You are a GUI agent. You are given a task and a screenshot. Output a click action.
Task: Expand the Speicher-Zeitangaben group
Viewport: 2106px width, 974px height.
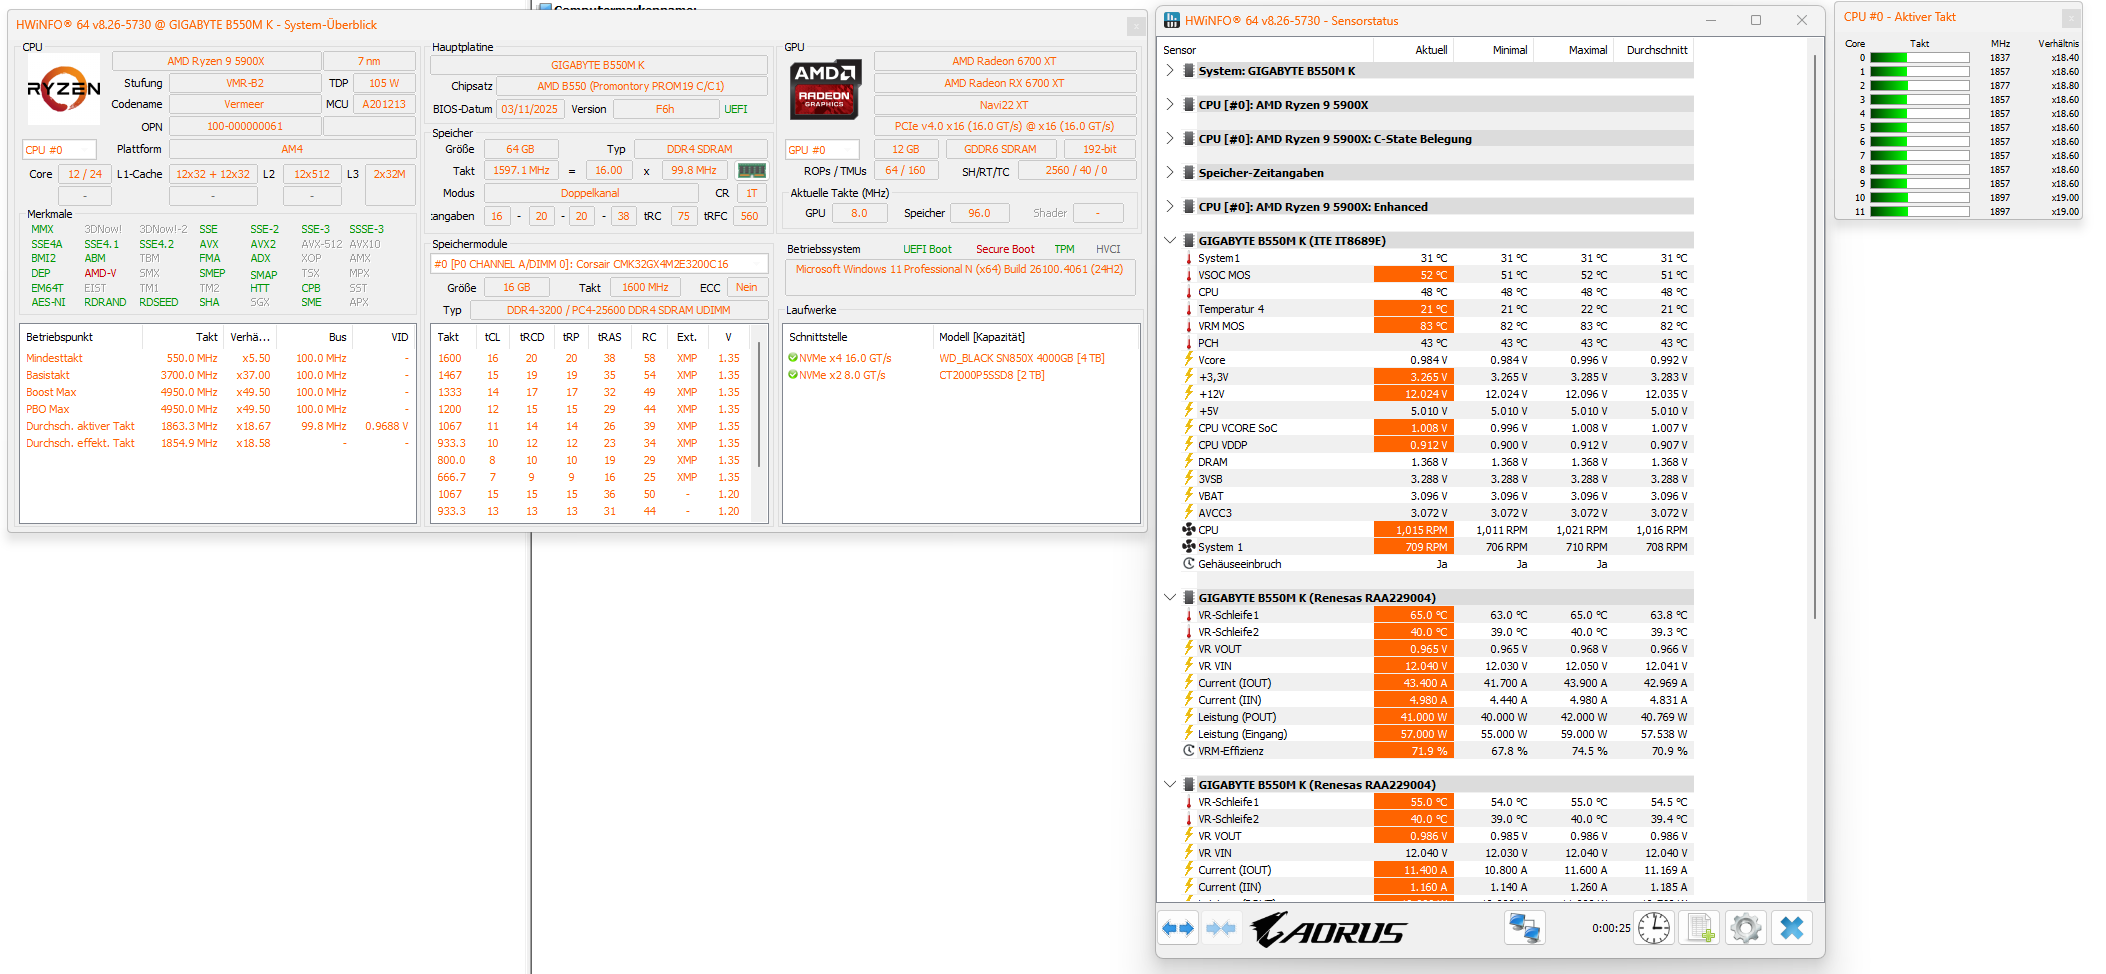[1170, 173]
